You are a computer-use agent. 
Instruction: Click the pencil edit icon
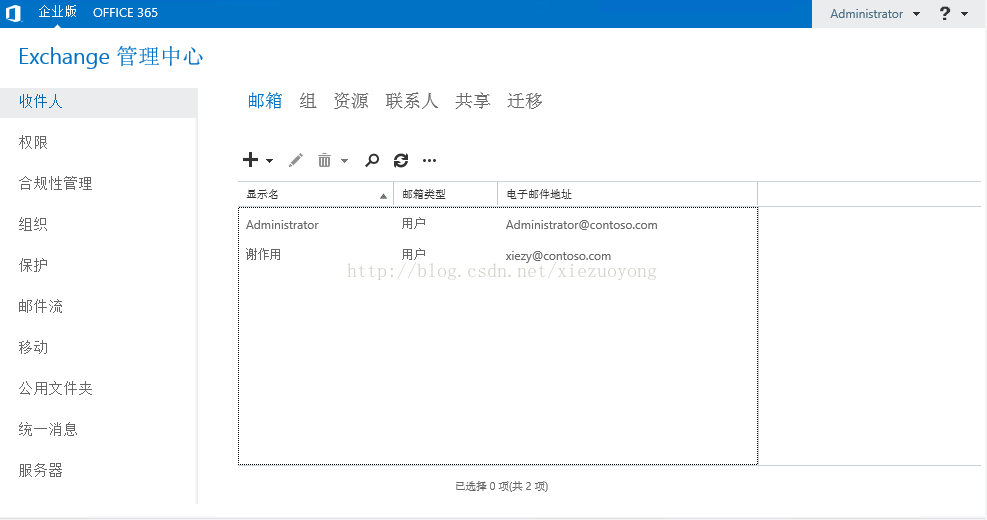pos(296,161)
